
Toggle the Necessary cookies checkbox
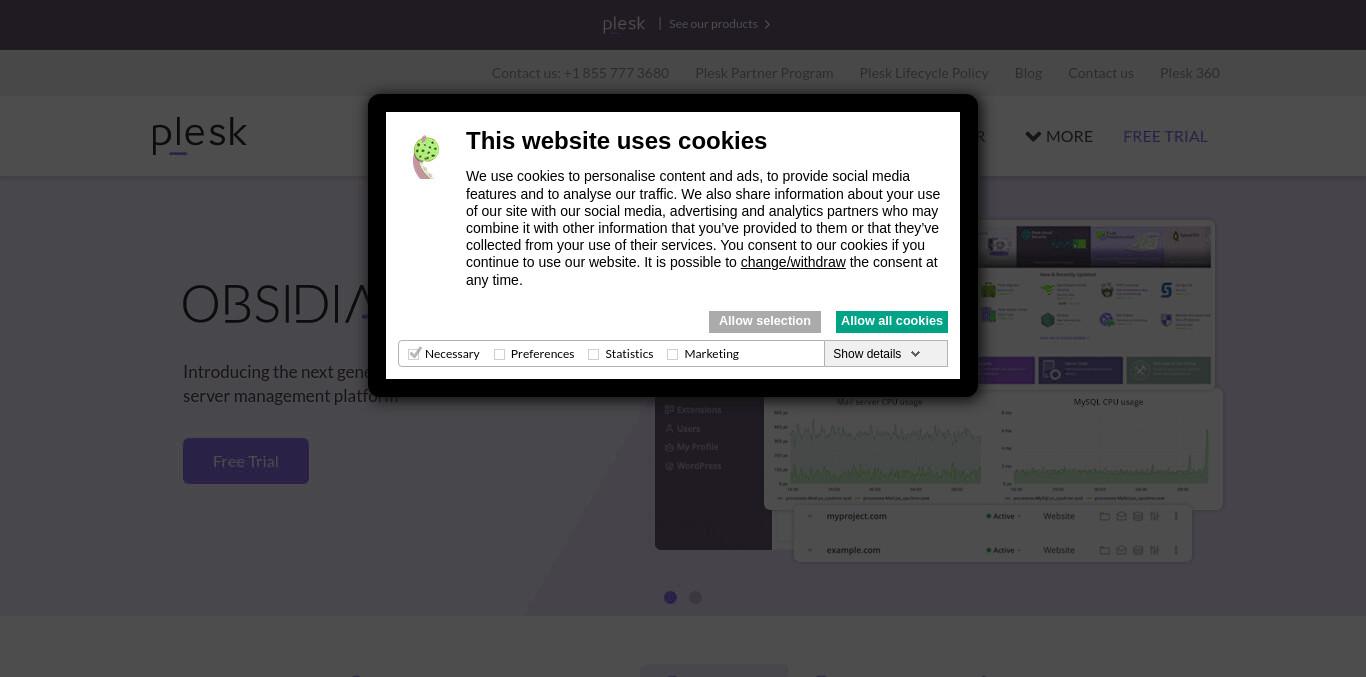pos(414,353)
